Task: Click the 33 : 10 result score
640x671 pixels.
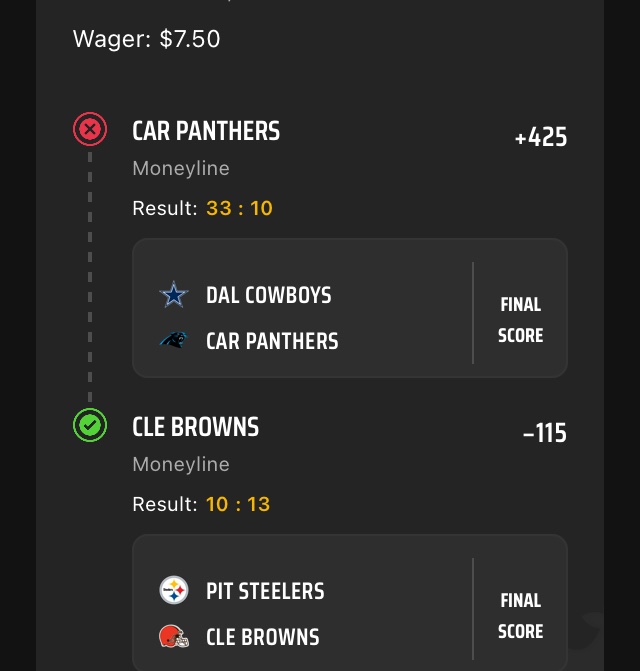Action: [x=239, y=208]
